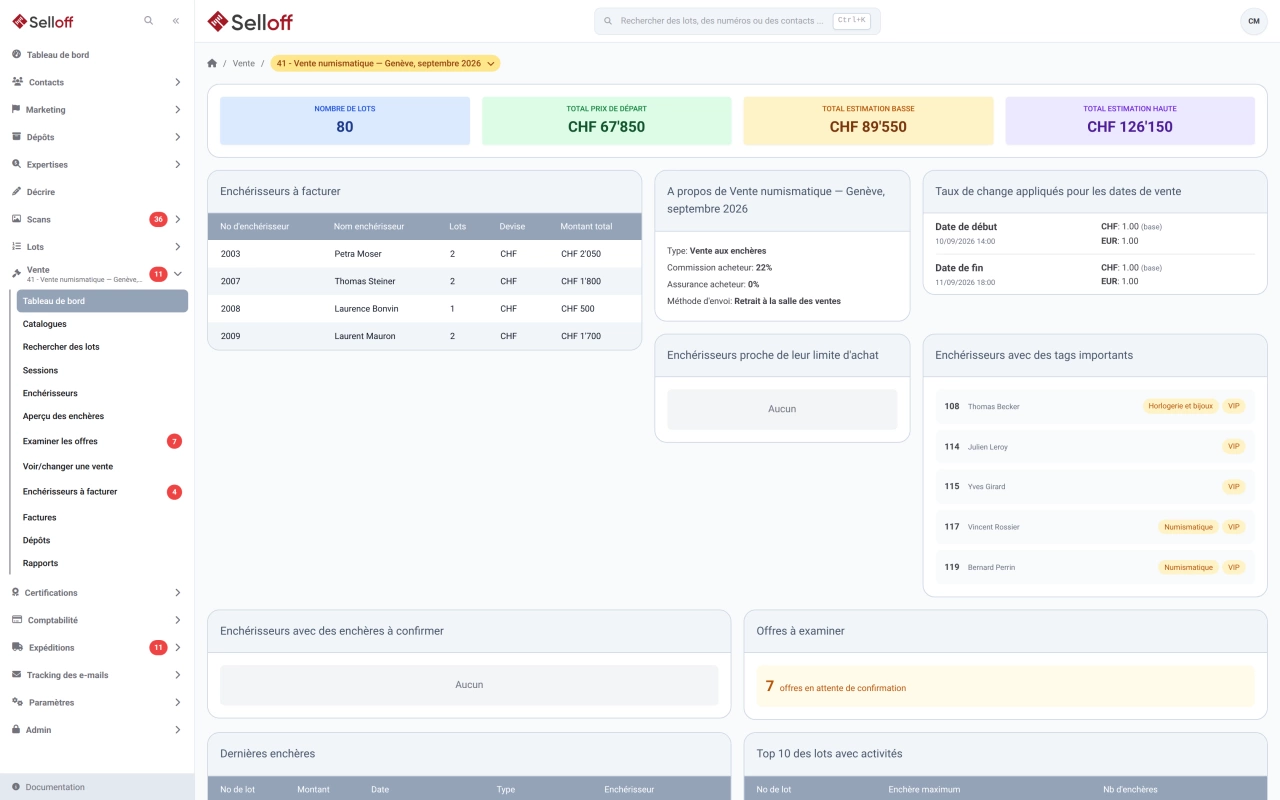Click the Scans image icon
1280x800 pixels.
(x=16, y=219)
